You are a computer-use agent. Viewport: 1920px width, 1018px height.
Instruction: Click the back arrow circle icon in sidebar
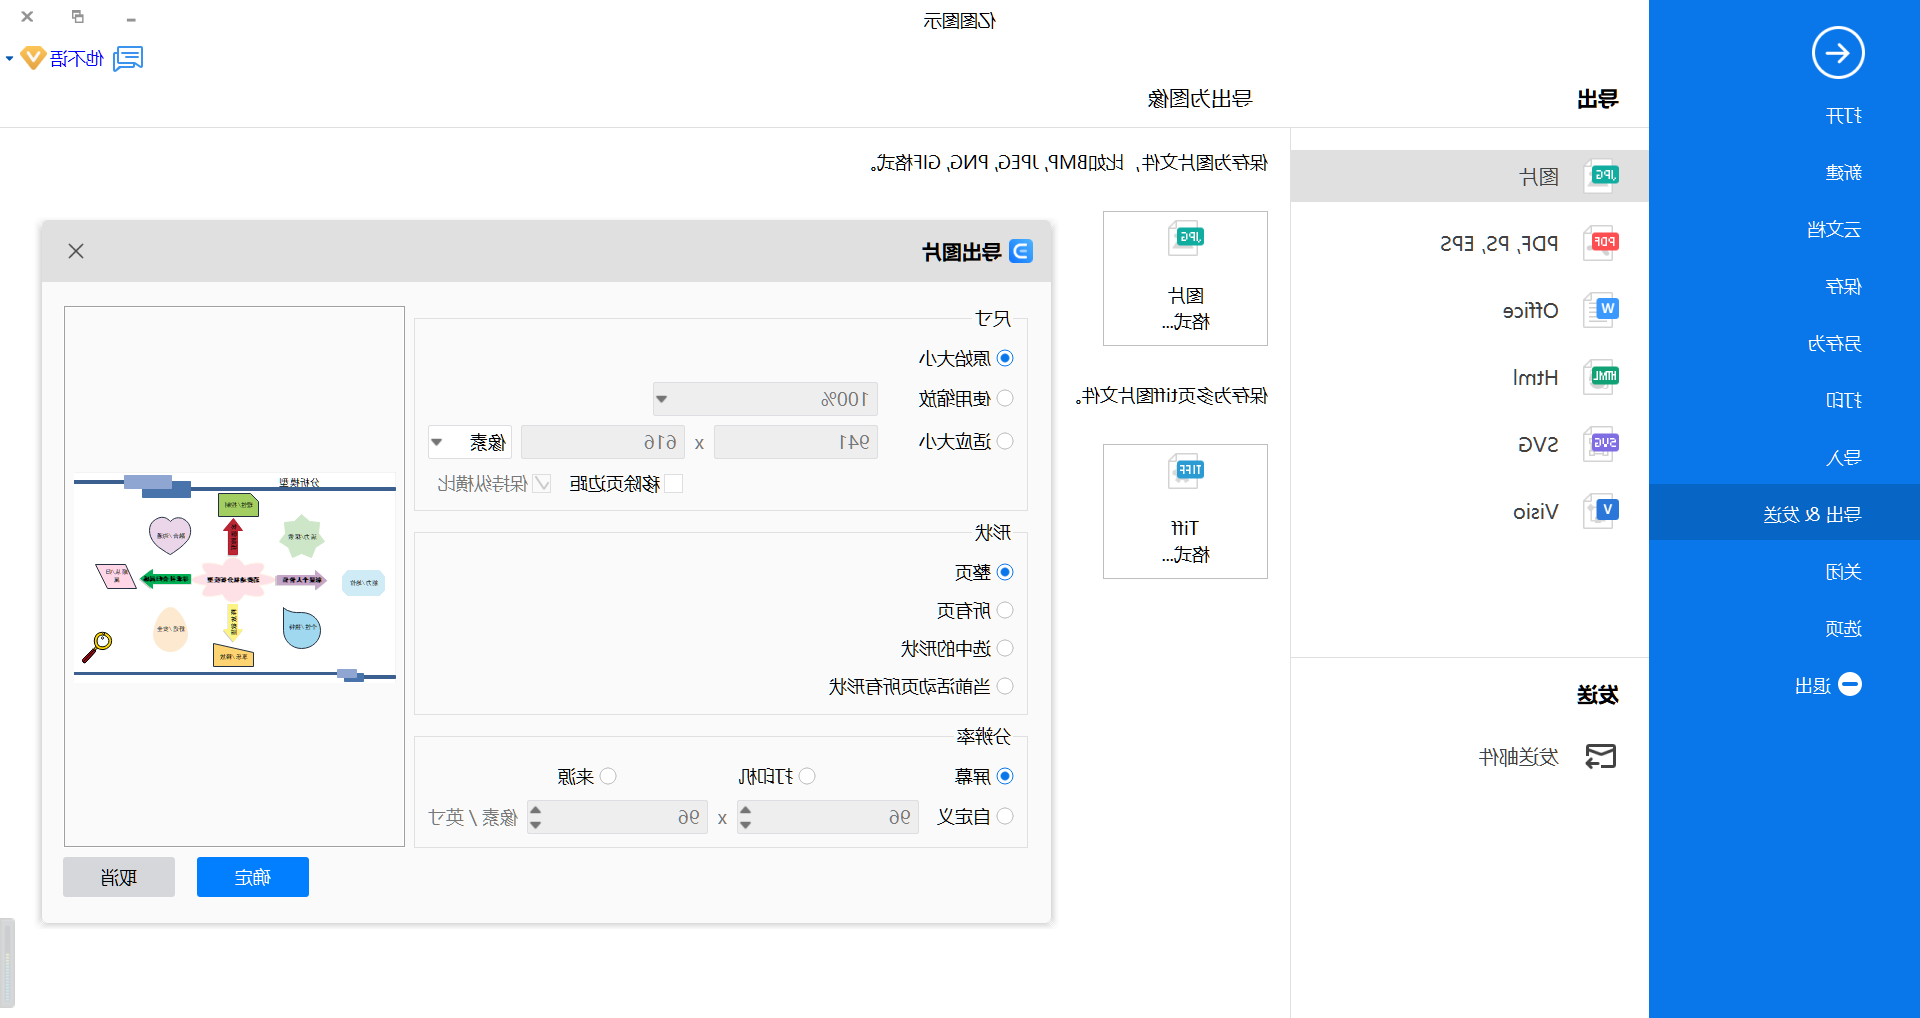(x=1838, y=53)
